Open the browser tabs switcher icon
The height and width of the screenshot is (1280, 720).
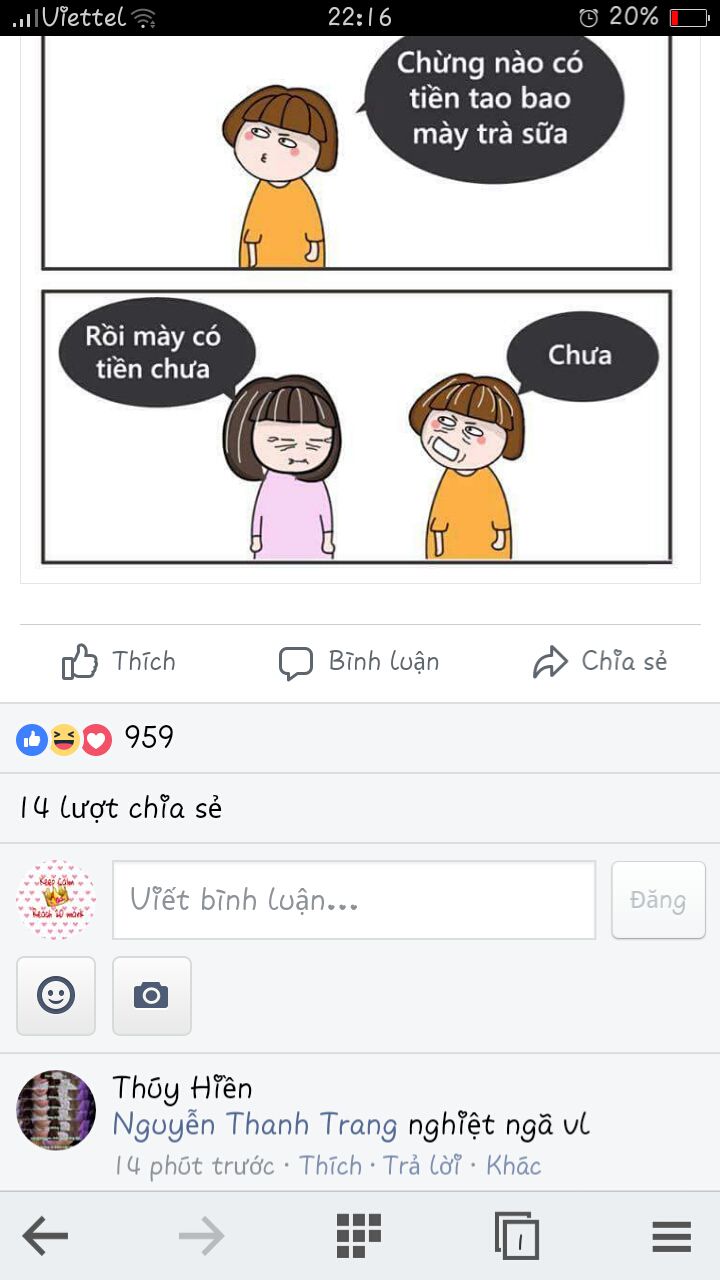516,1237
